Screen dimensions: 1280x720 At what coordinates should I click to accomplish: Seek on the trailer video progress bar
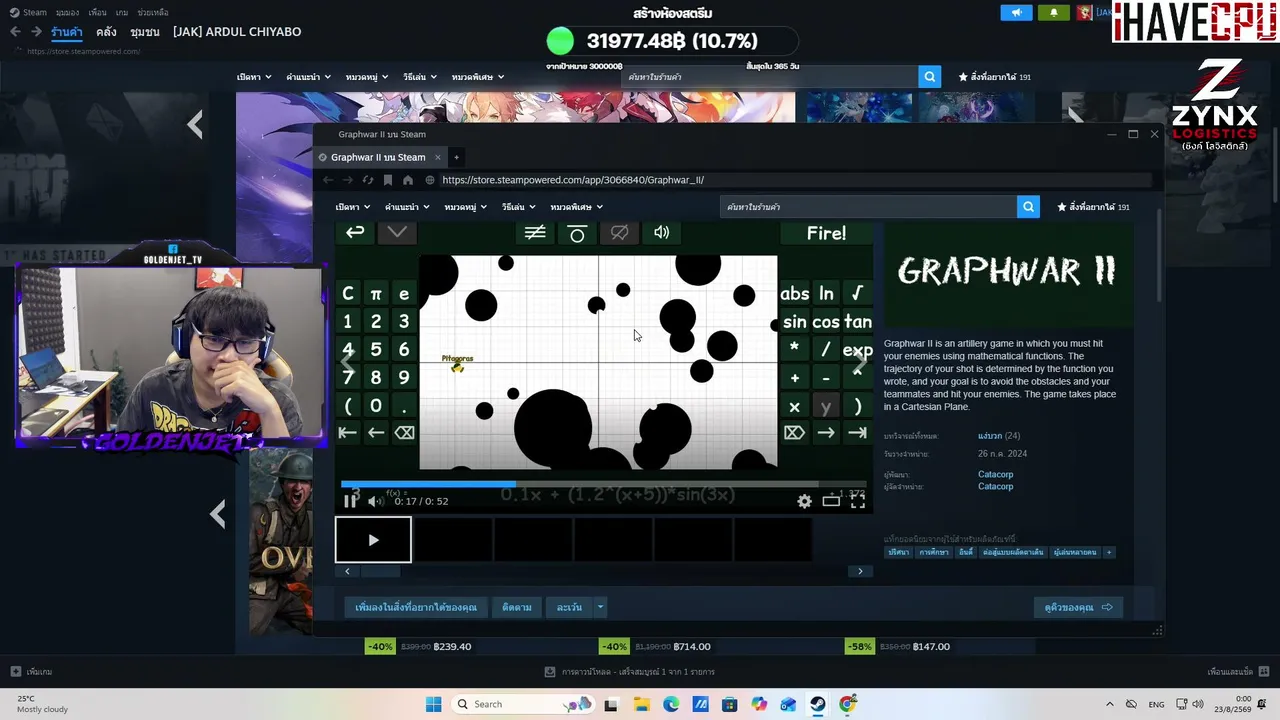tap(603, 485)
